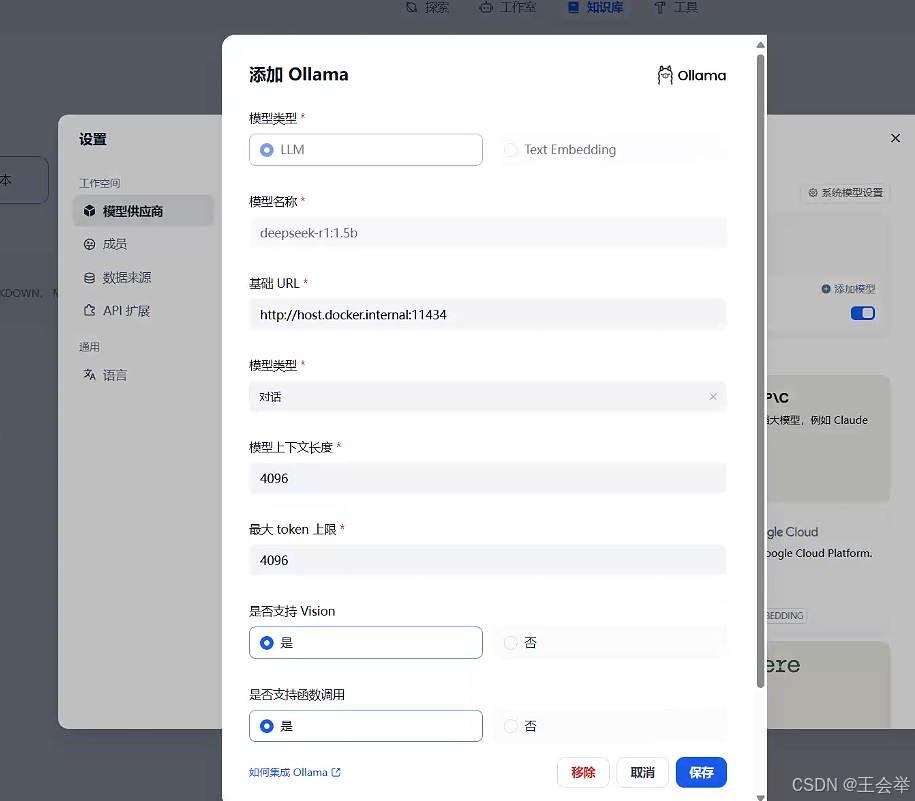915x801 pixels.
Task: Select 是 for Vision support
Action: point(365,643)
